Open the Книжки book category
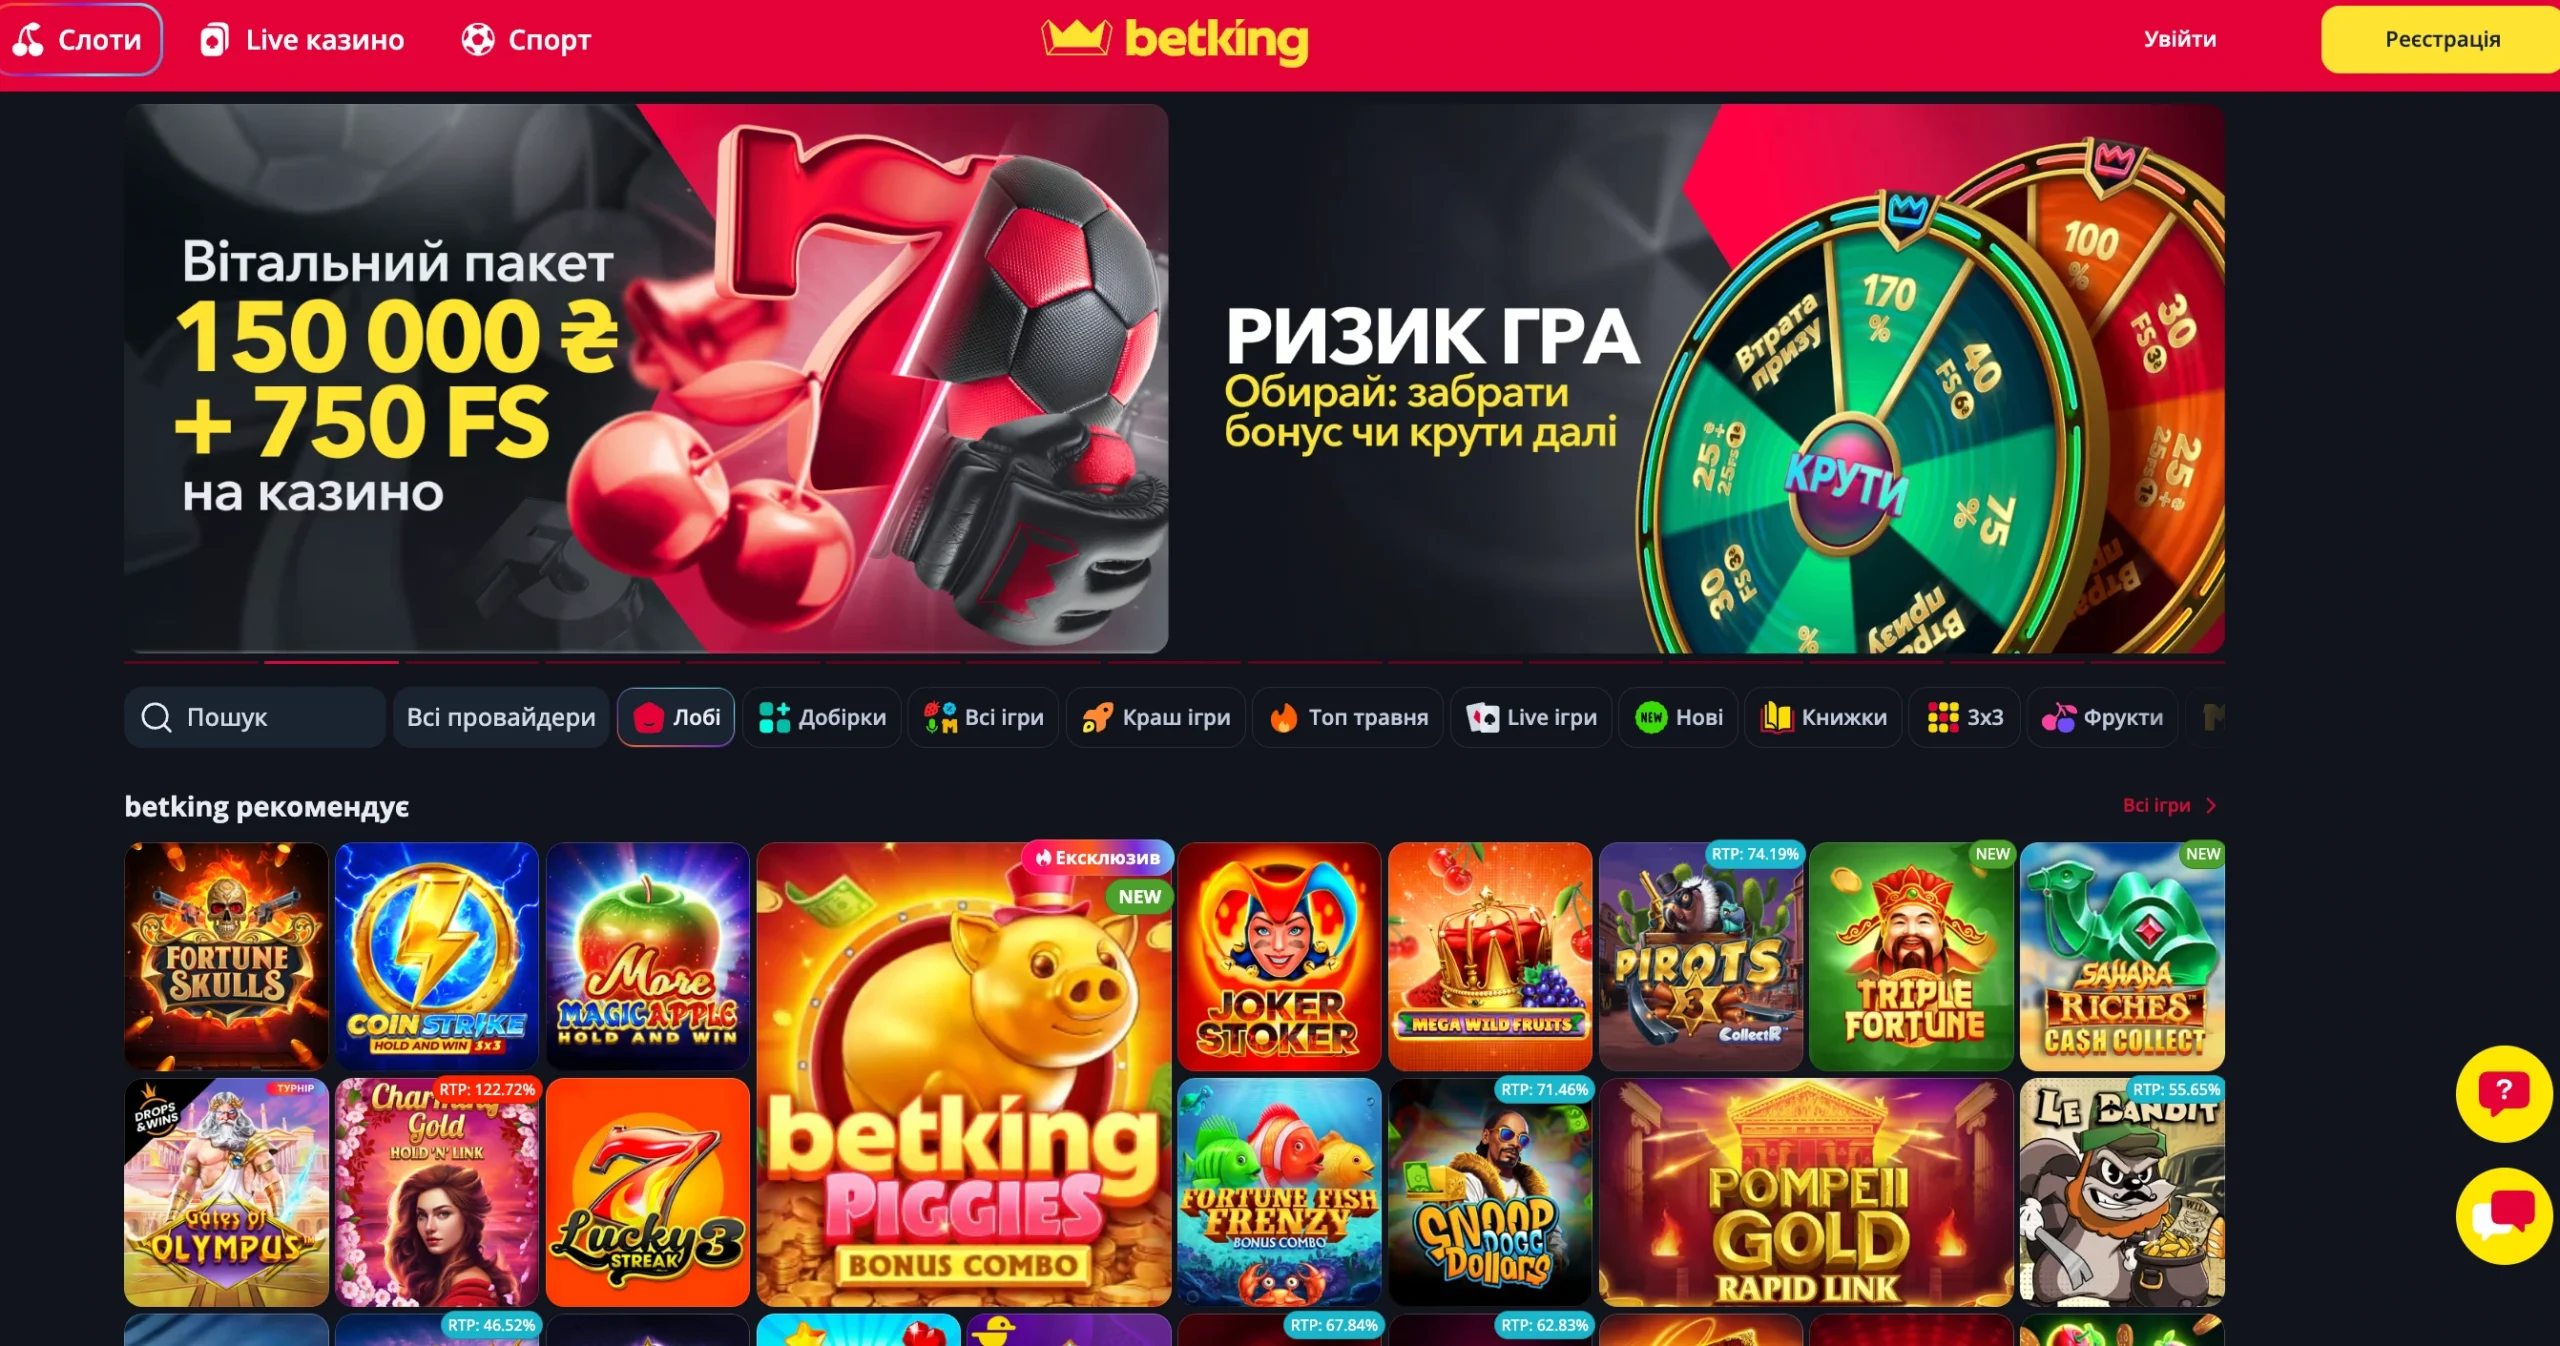Image resolution: width=2560 pixels, height=1346 pixels. coord(1823,717)
